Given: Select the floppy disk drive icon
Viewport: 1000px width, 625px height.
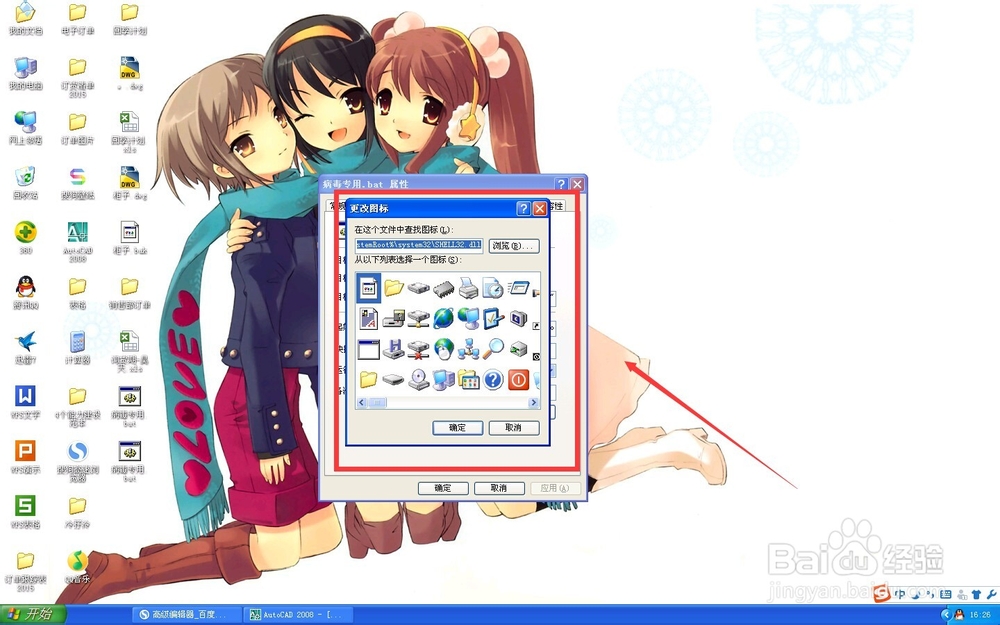Looking at the screenshot, I should coord(393,348).
